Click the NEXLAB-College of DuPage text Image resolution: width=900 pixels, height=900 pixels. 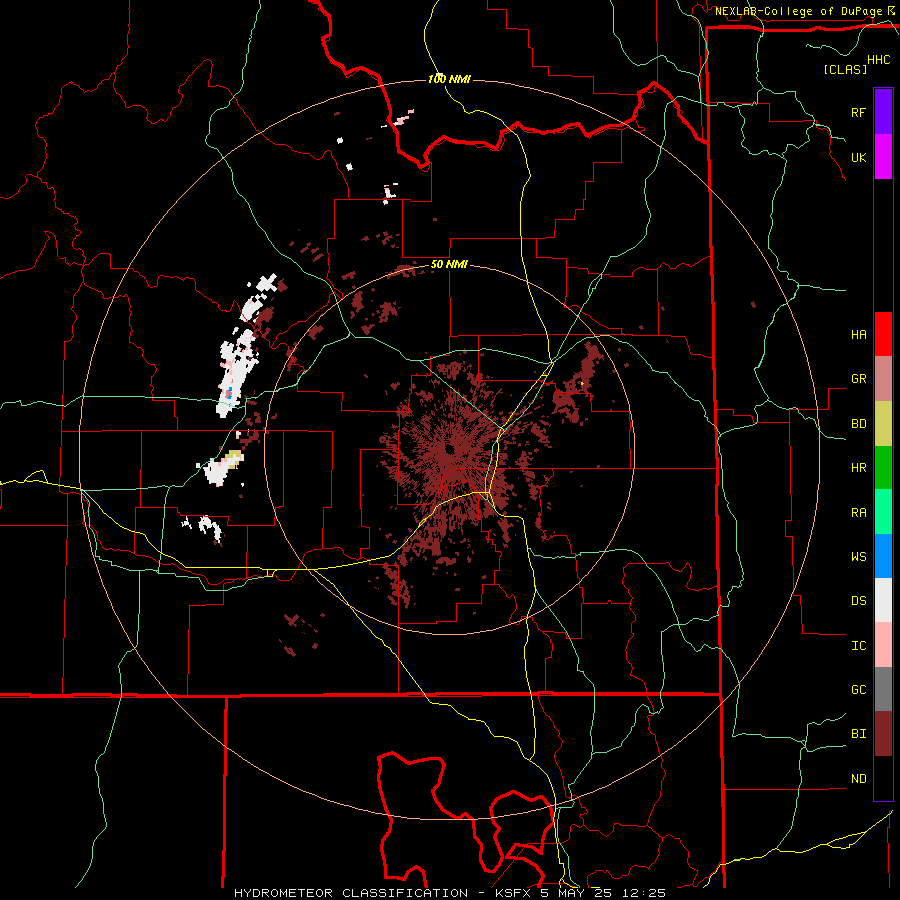click(x=798, y=11)
